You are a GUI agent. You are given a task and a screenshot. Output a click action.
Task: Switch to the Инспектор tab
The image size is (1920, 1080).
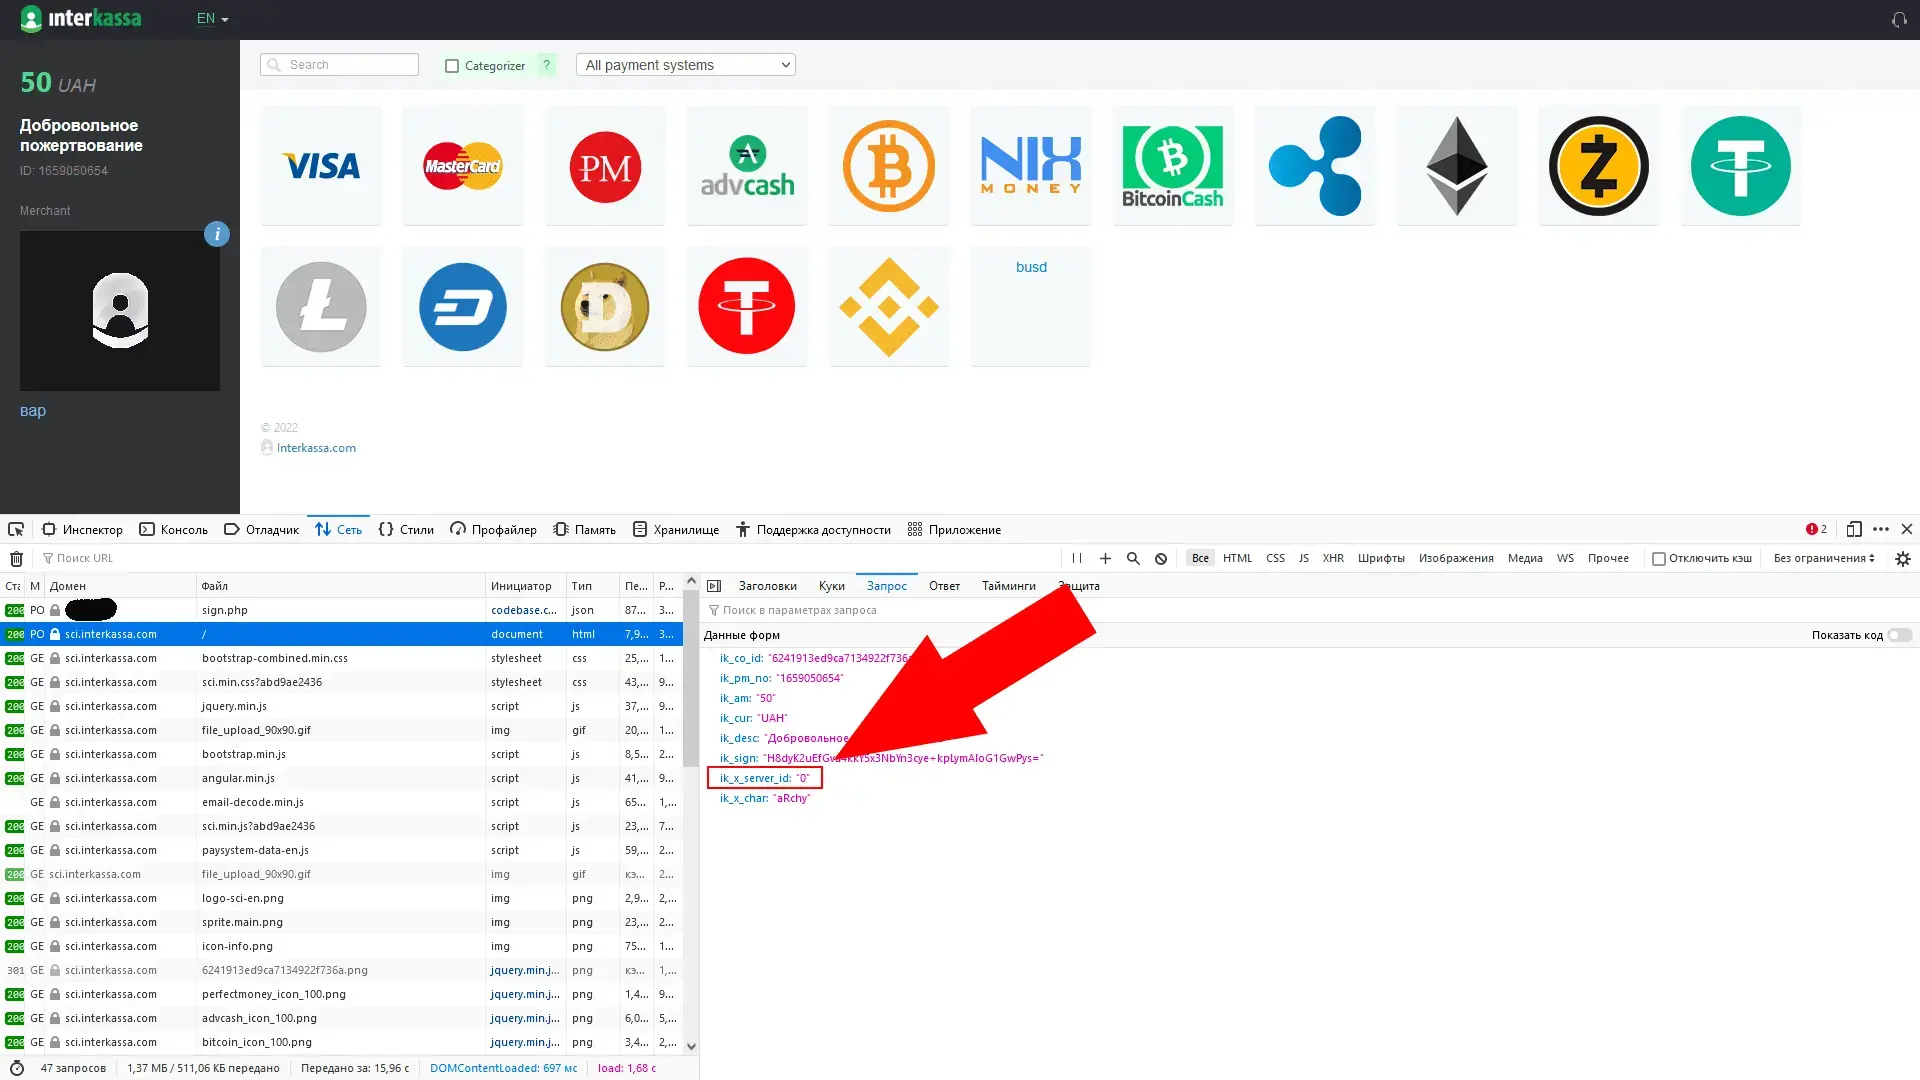pos(82,529)
